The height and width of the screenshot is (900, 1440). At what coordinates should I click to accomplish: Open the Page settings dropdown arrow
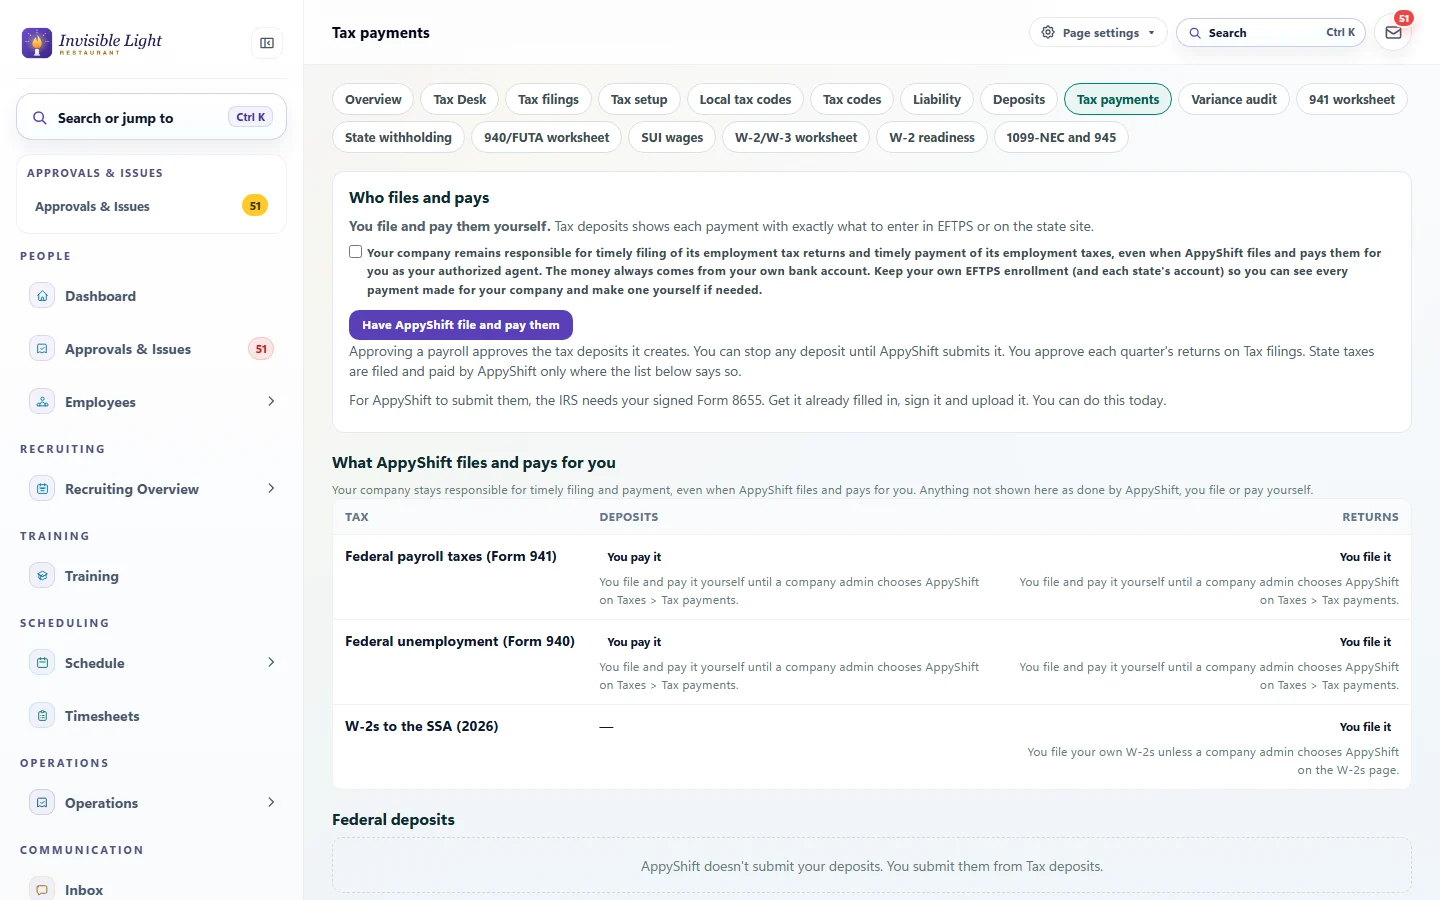point(1152,33)
